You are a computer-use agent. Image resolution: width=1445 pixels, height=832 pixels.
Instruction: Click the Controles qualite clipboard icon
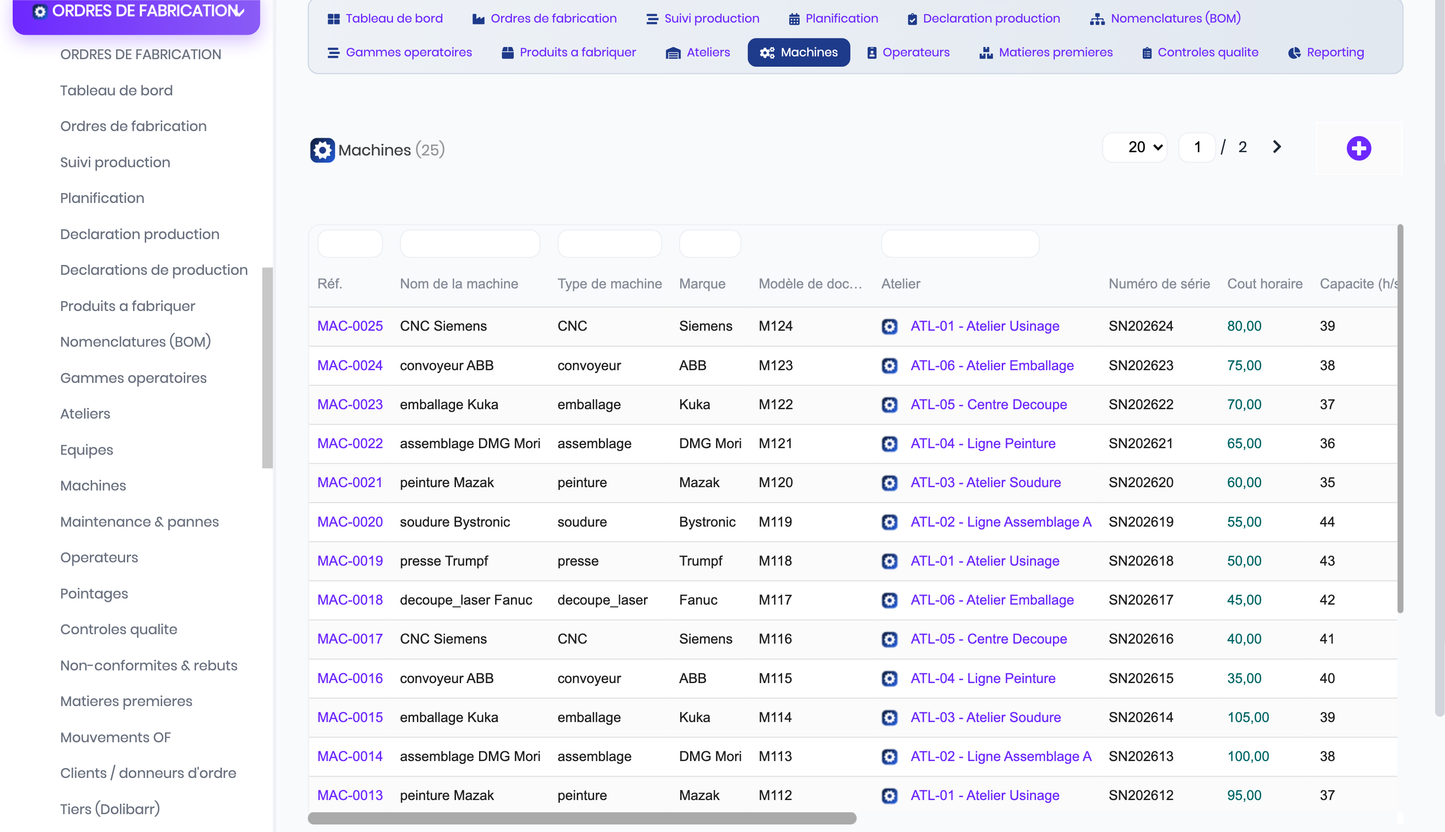(1147, 53)
